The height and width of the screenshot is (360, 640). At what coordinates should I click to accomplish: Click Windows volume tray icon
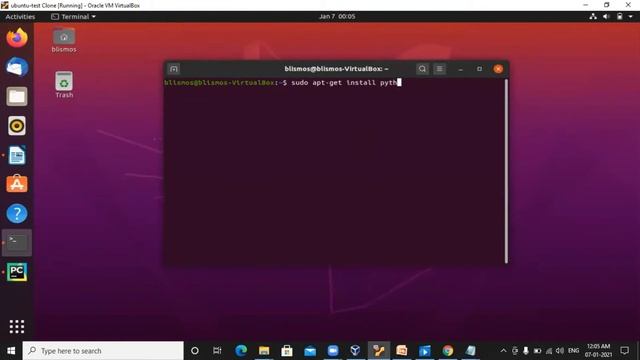tap(560, 351)
